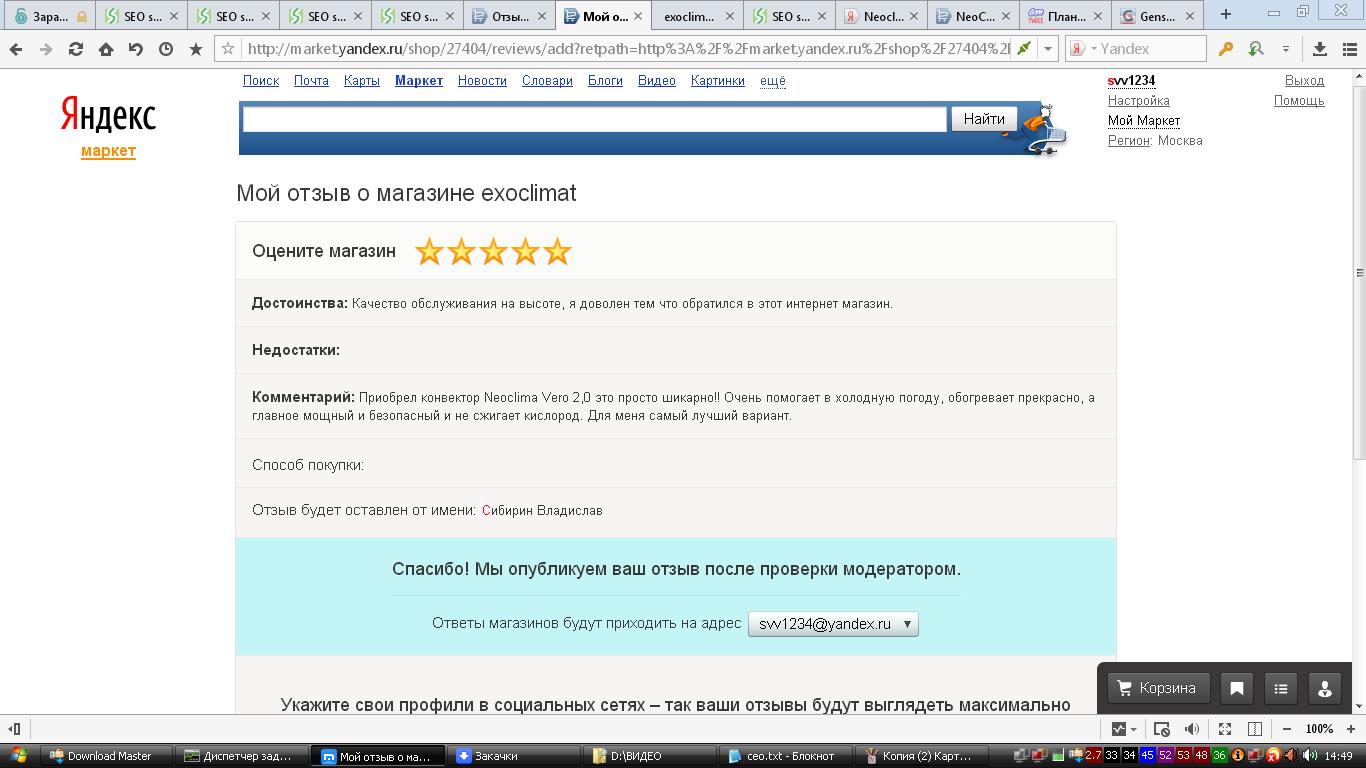Switch to the 'Neocl...' browser tab
1366x768 pixels.
(881, 16)
